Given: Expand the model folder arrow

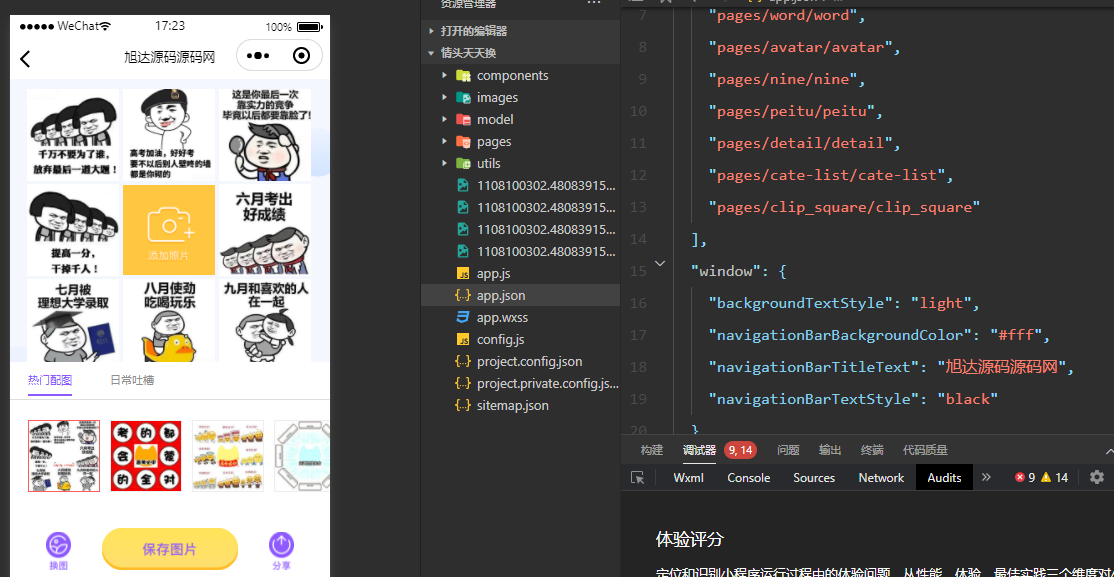Looking at the screenshot, I should tap(445, 119).
